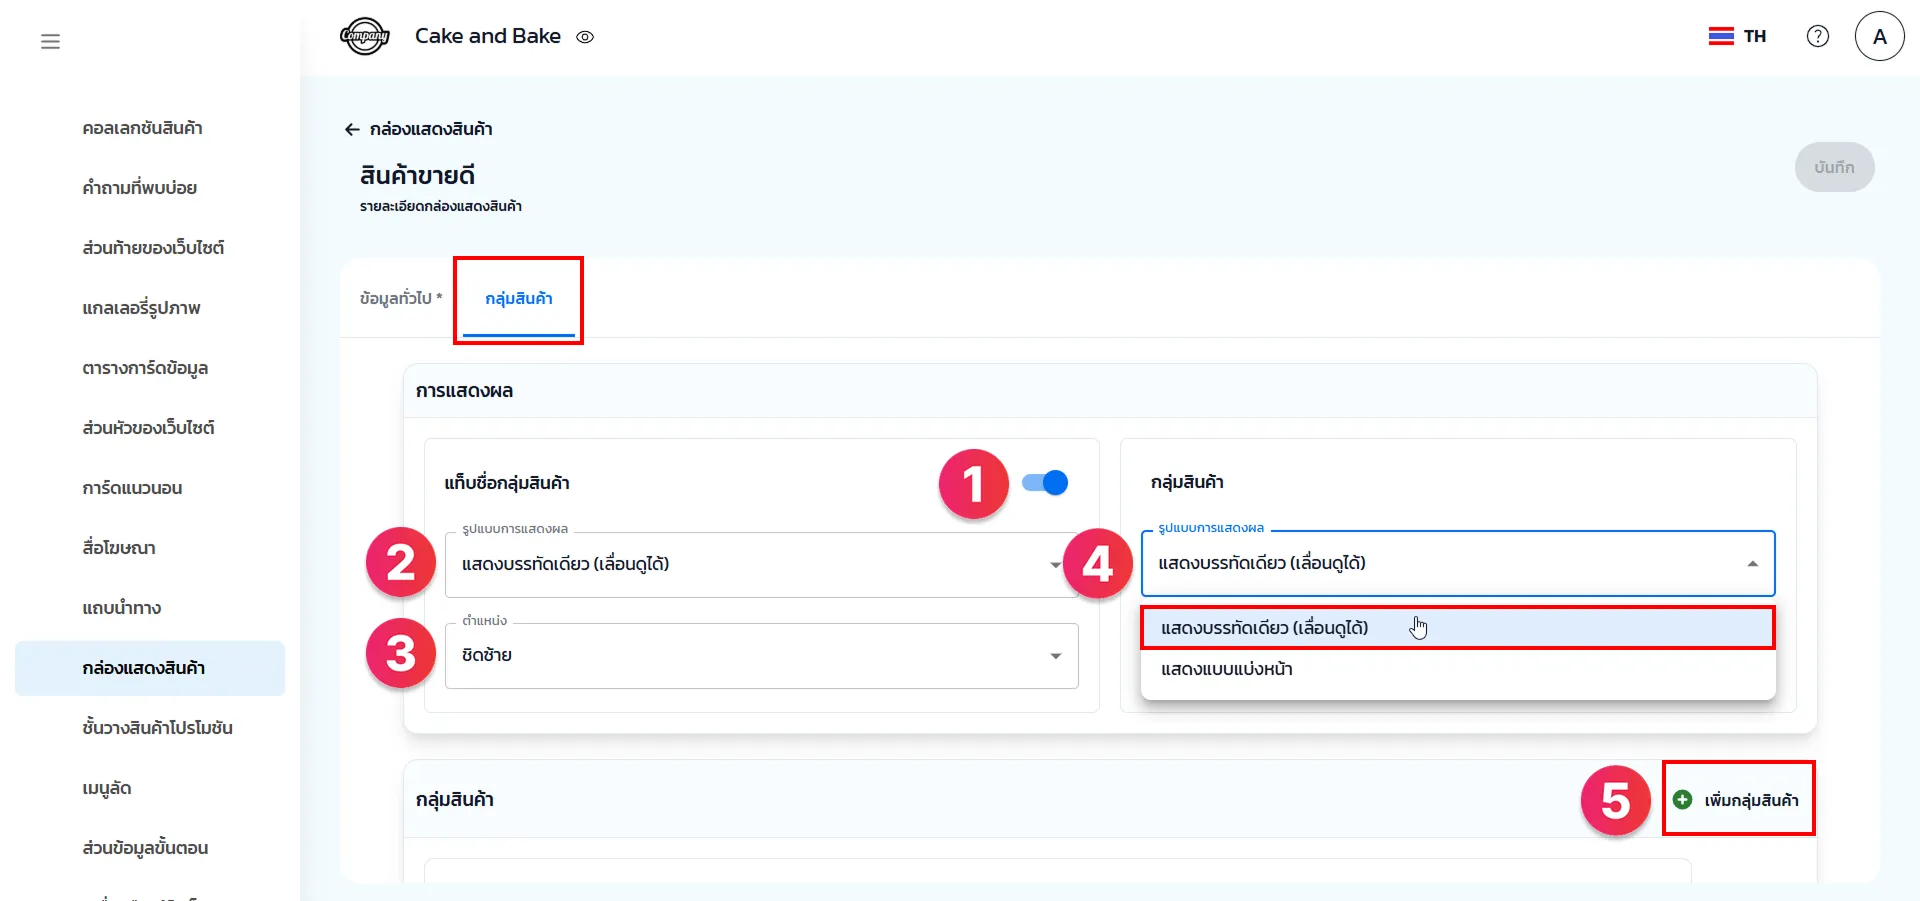Screen dimensions: 1920x901
Task: Click the eye preview icon beside shop name
Action: click(585, 37)
